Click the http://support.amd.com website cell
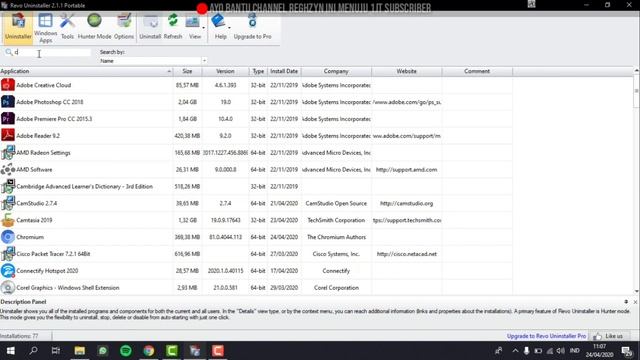Image resolution: width=640 pixels, height=360 pixels. click(407, 169)
